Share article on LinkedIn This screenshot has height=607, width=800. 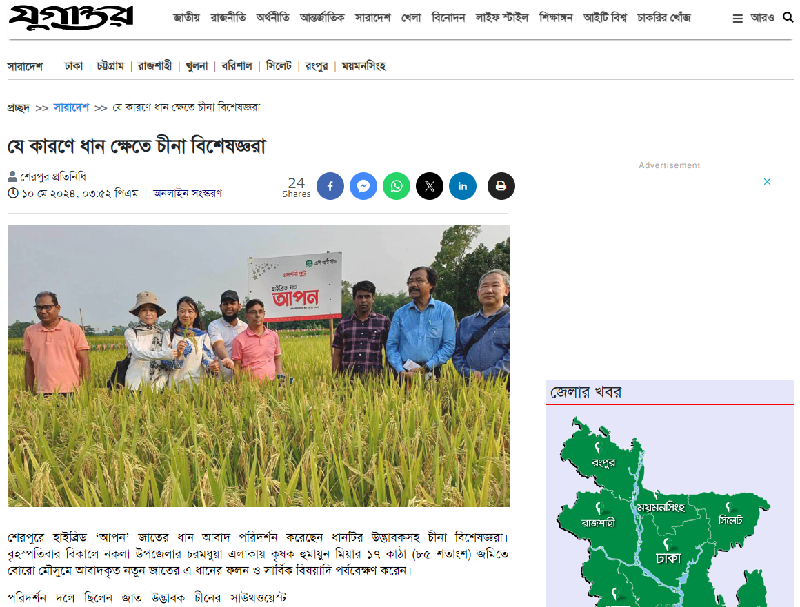(x=463, y=186)
